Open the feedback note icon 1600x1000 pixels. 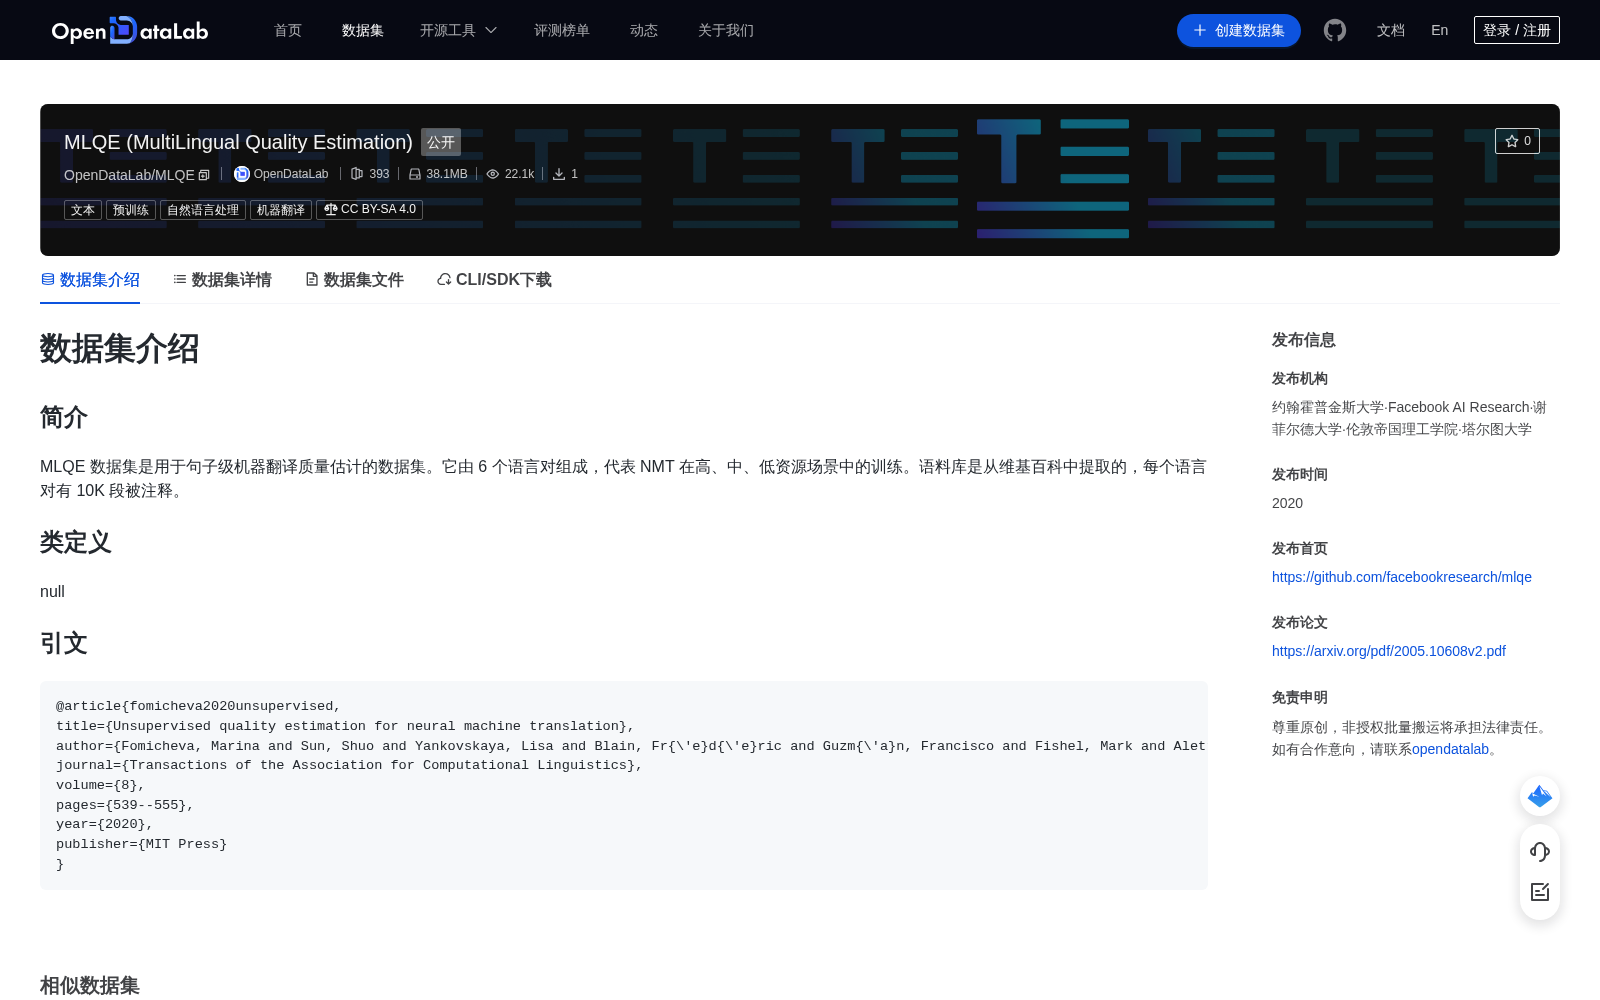pos(1540,892)
